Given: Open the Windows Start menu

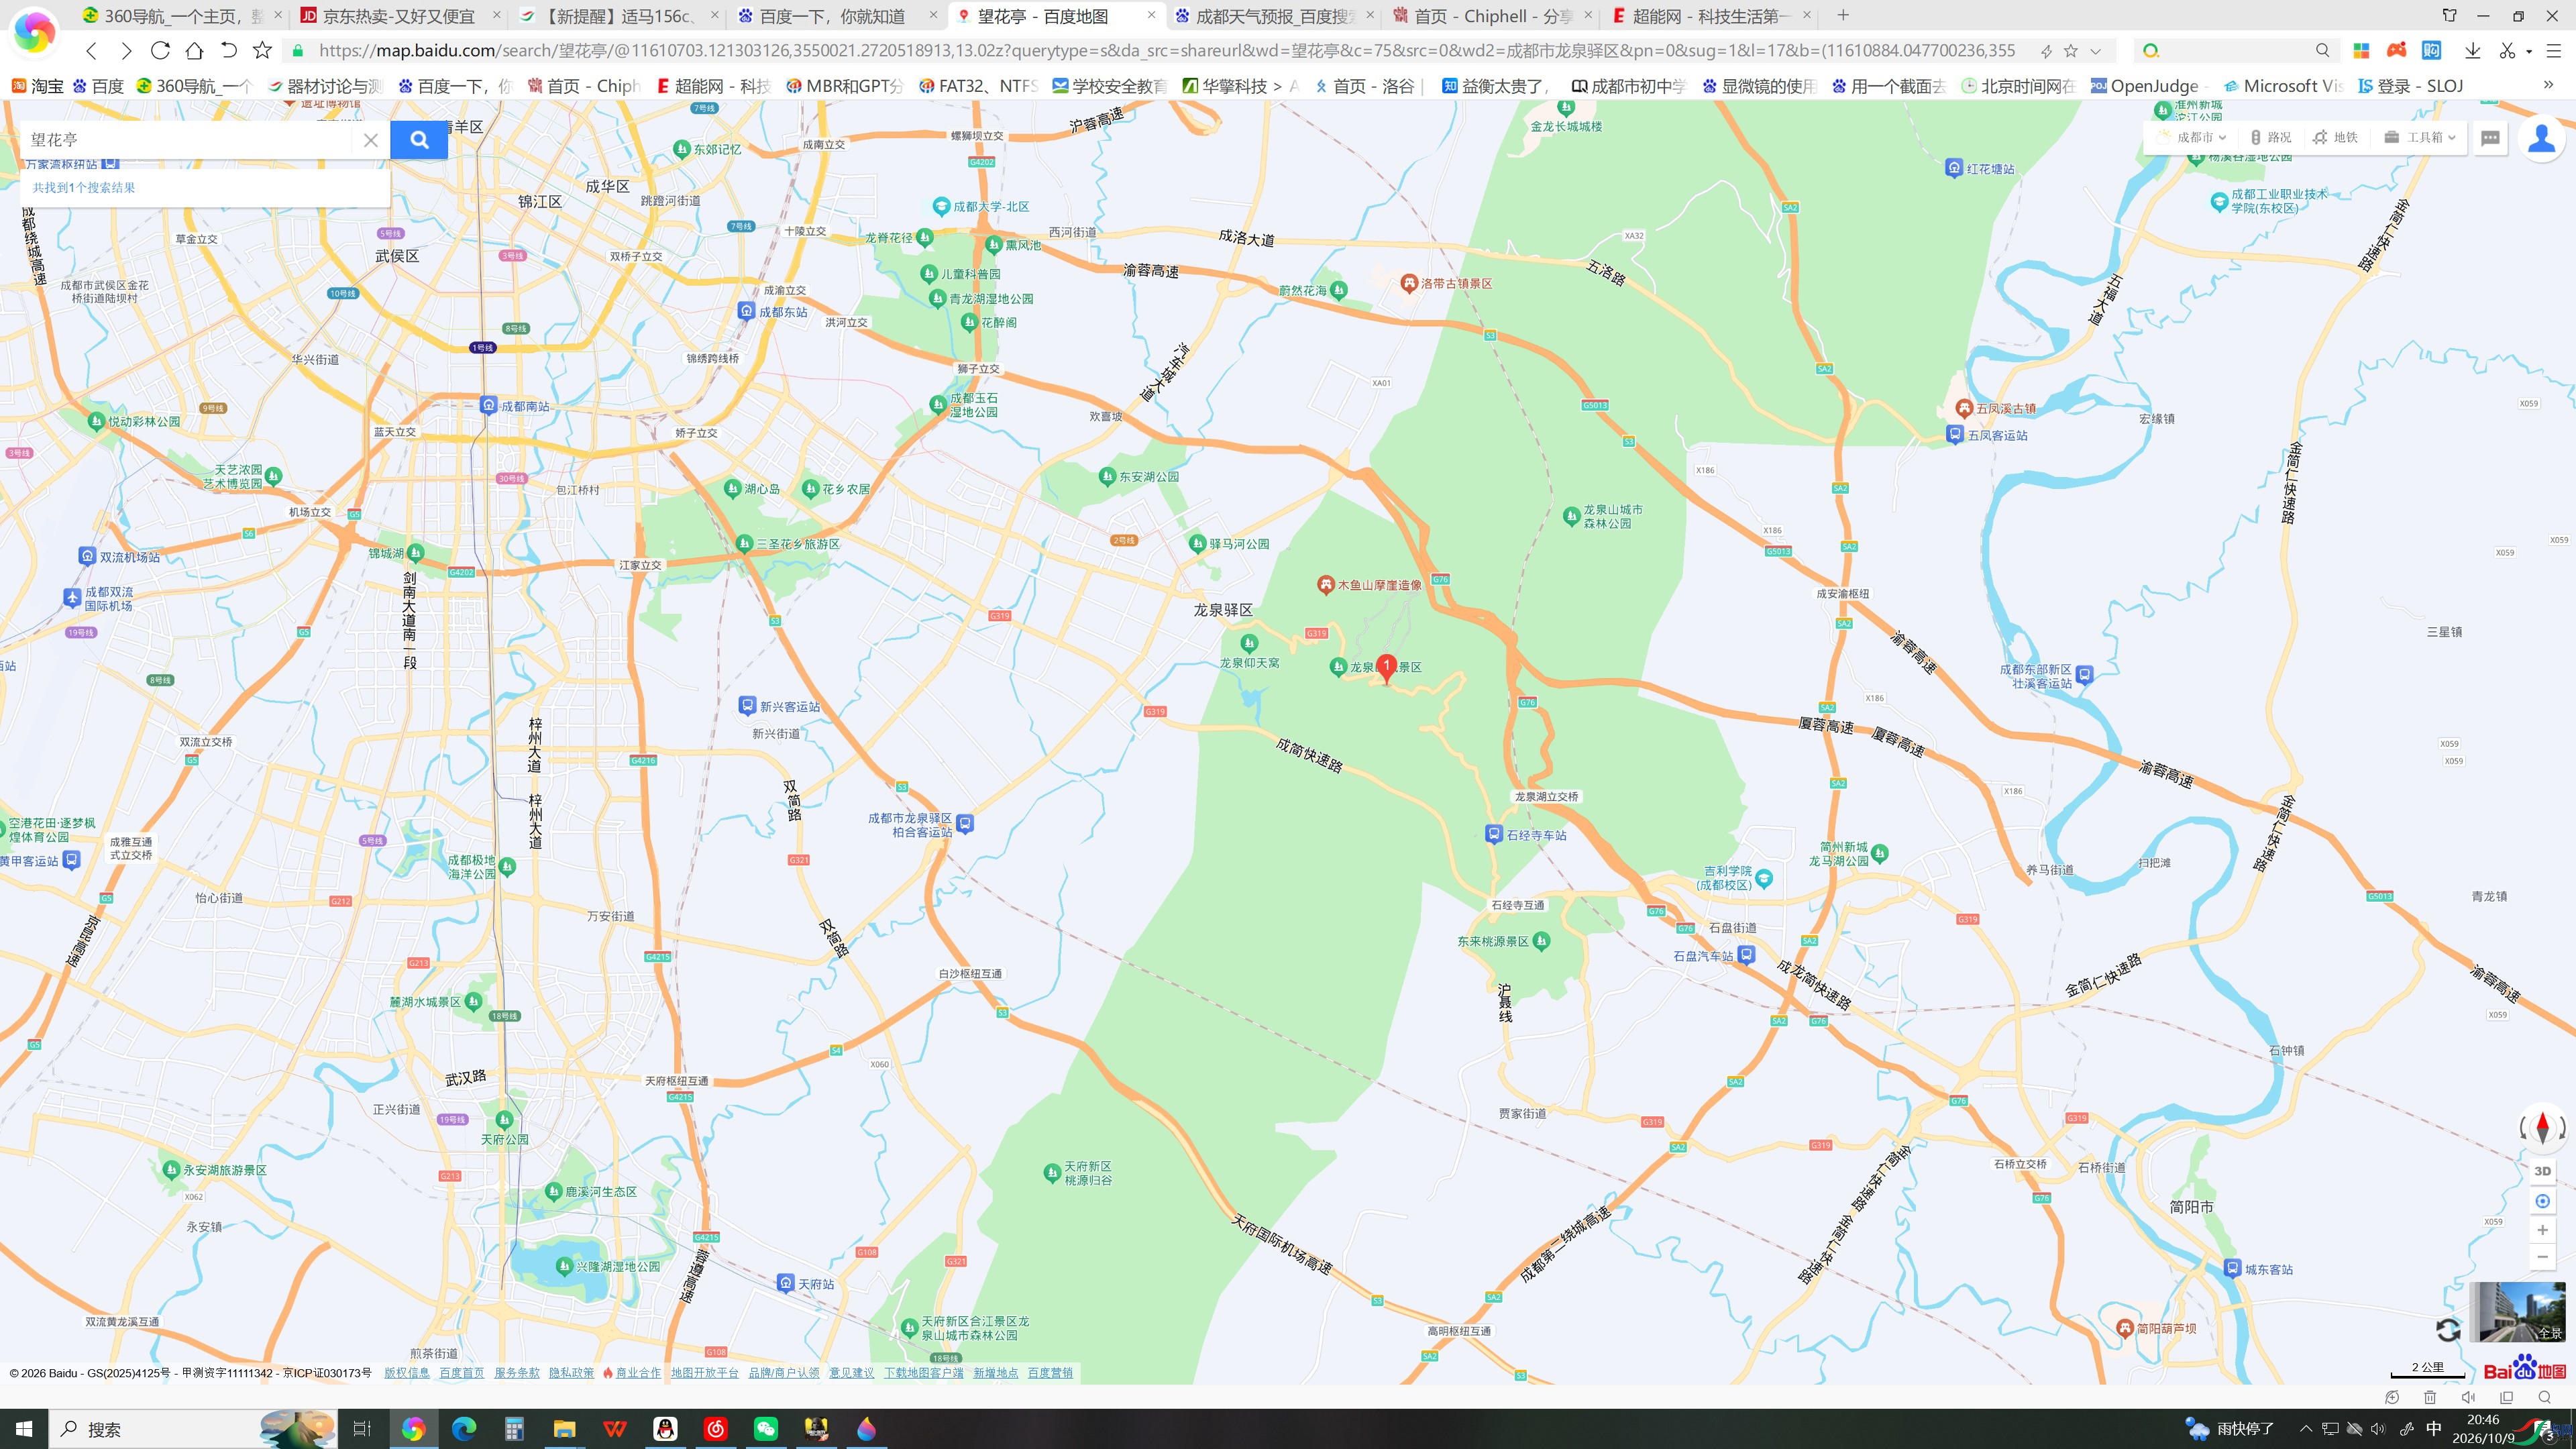Looking at the screenshot, I should click(24, 1429).
